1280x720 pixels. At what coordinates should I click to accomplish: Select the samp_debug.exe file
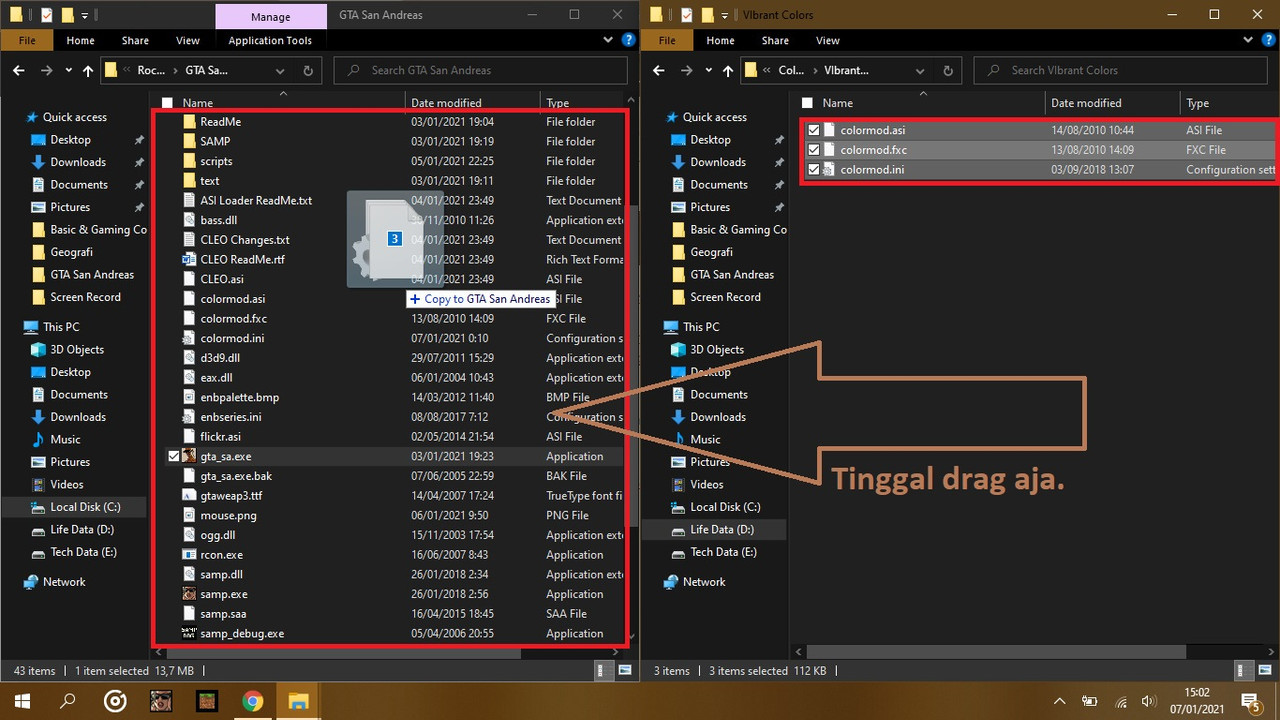(242, 634)
